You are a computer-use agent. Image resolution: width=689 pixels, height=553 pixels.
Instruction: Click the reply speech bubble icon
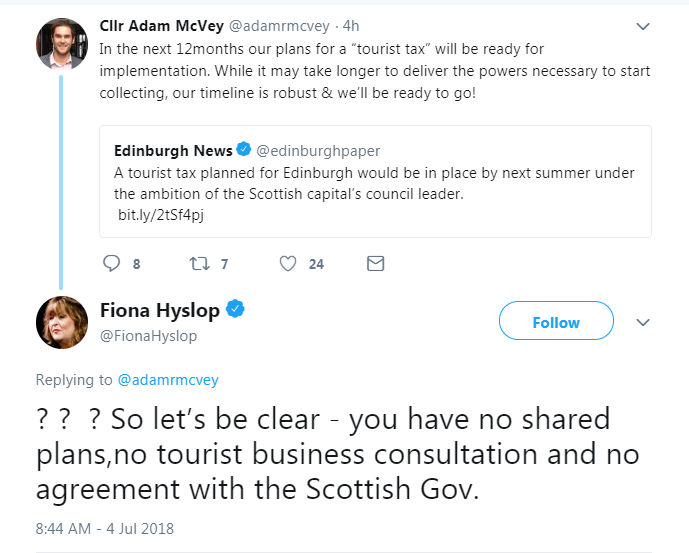(111, 264)
